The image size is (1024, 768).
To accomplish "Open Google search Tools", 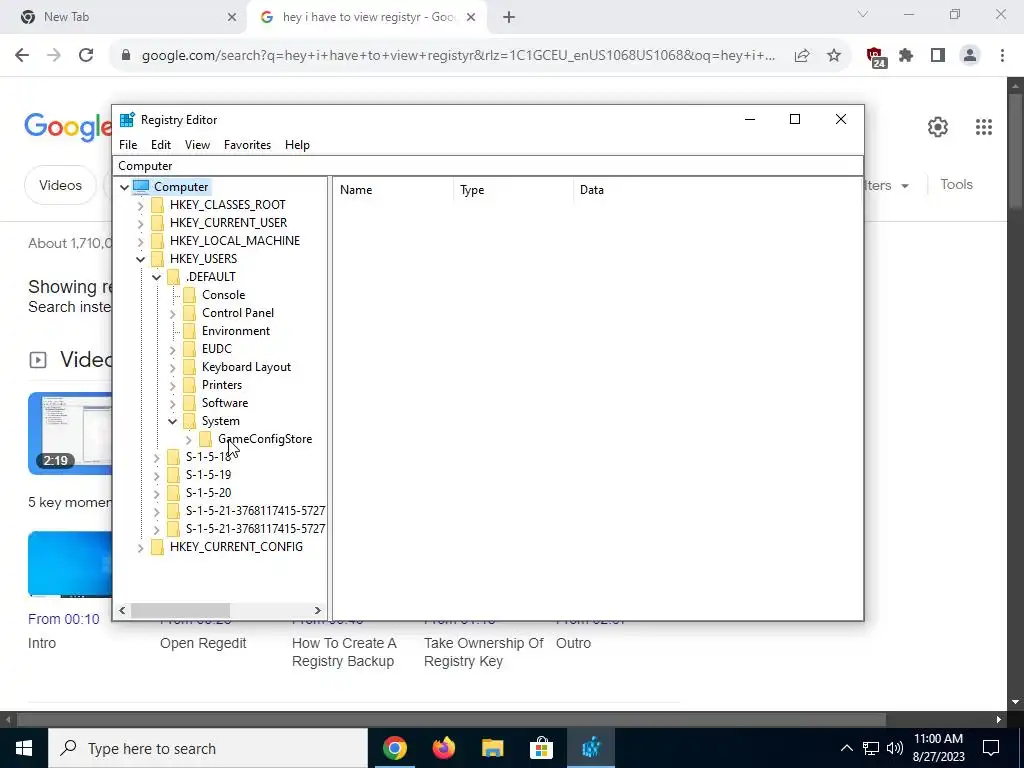I will 956,185.
